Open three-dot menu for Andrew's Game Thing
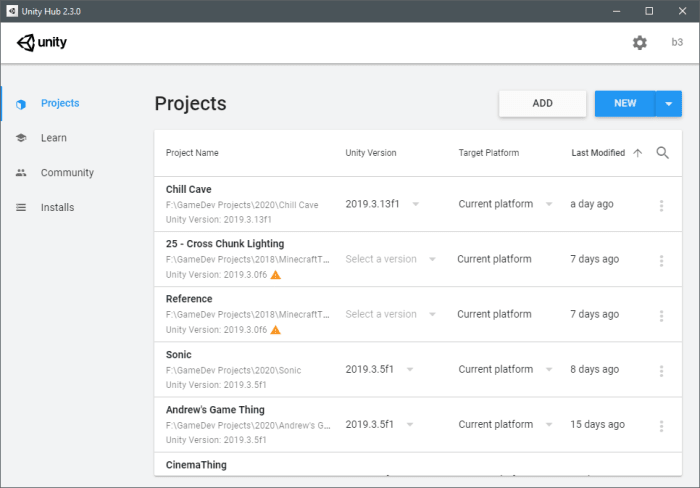Image resolution: width=700 pixels, height=488 pixels. point(661,425)
